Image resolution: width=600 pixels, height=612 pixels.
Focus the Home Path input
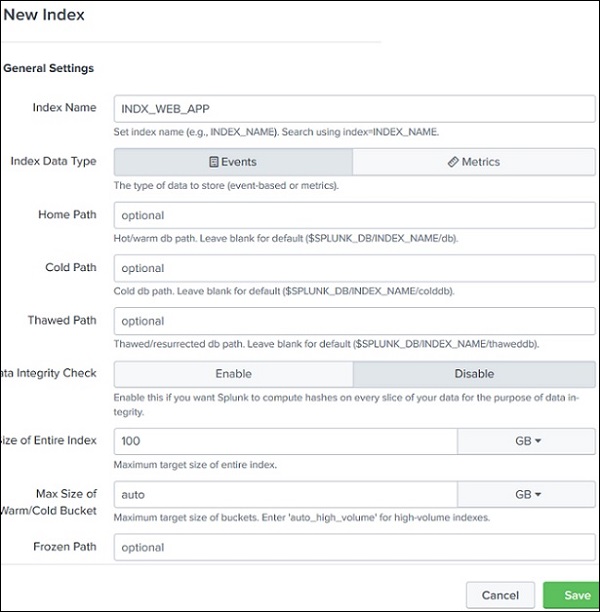[x=355, y=215]
